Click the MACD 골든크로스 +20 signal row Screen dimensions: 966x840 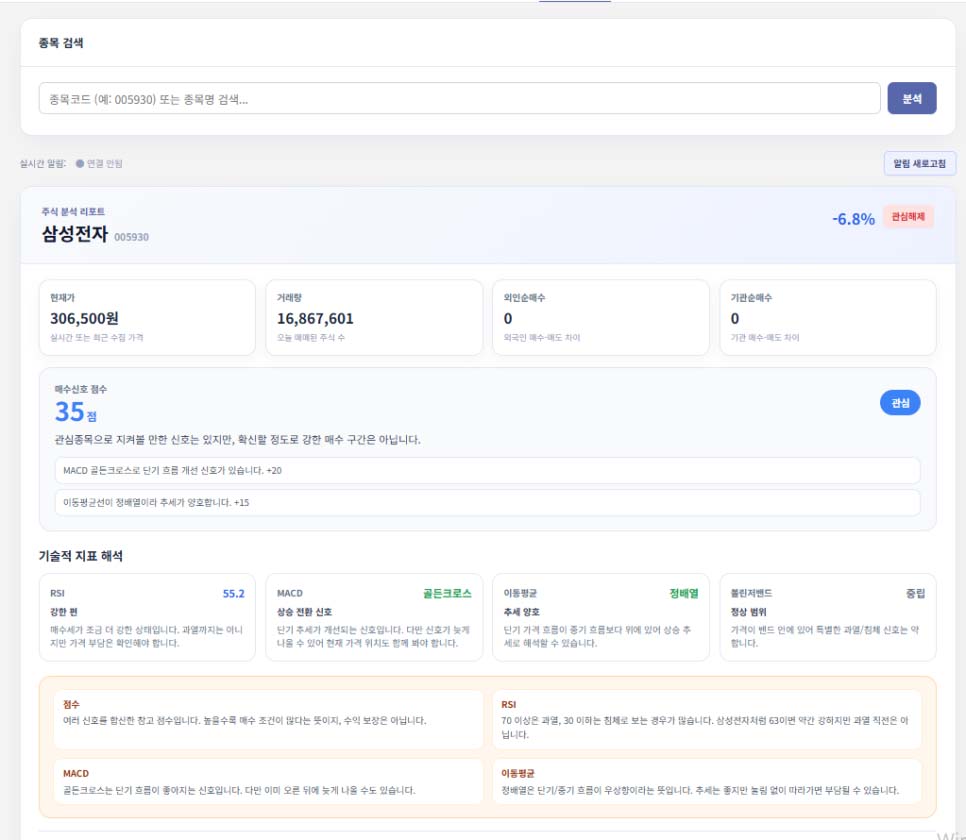[487, 470]
